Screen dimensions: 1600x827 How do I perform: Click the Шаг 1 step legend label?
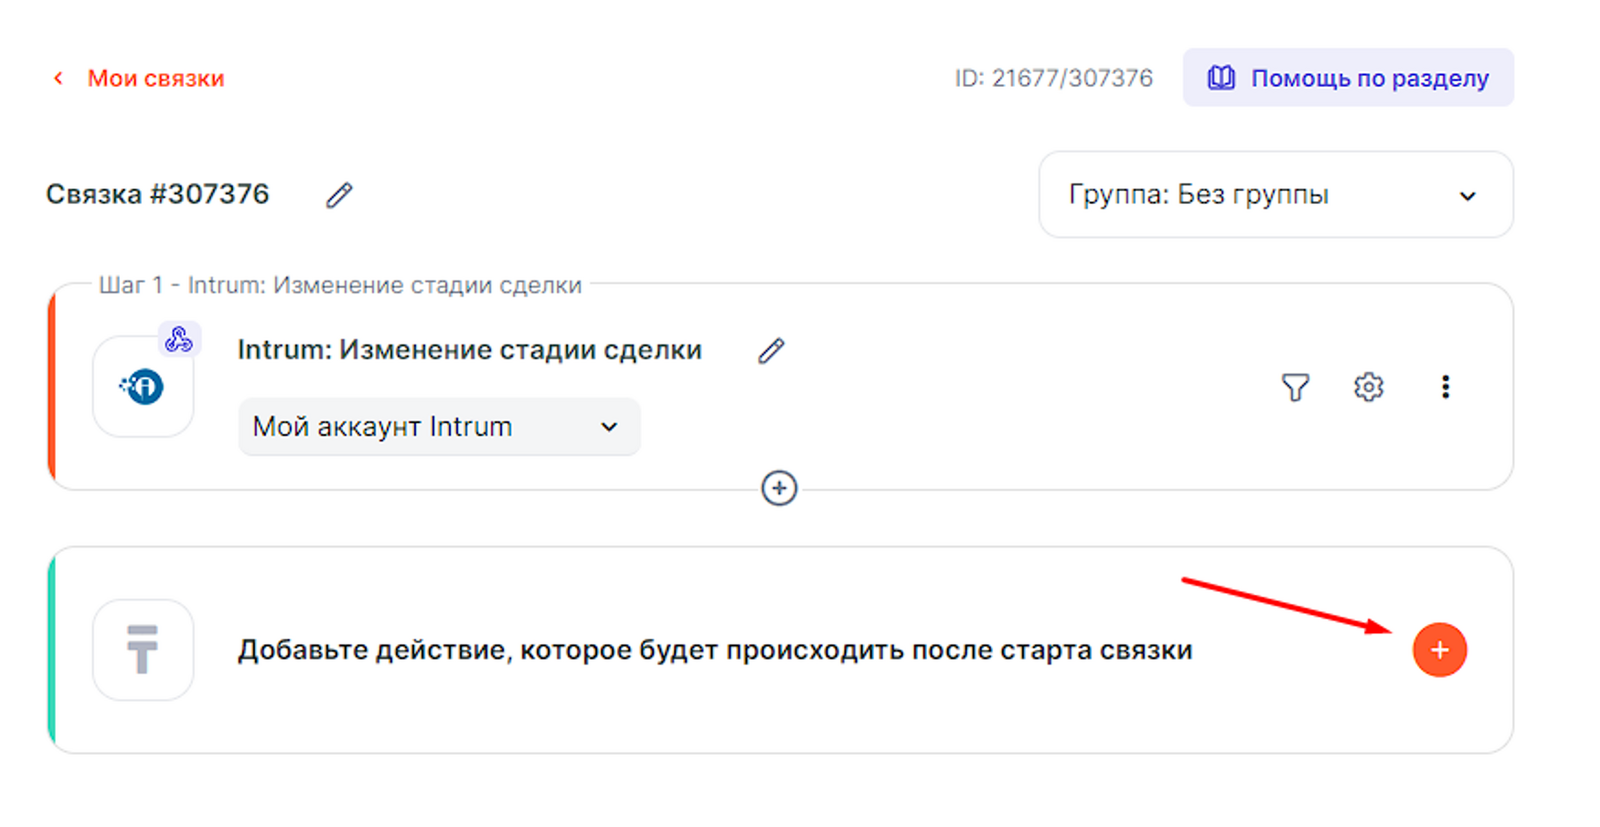(340, 285)
